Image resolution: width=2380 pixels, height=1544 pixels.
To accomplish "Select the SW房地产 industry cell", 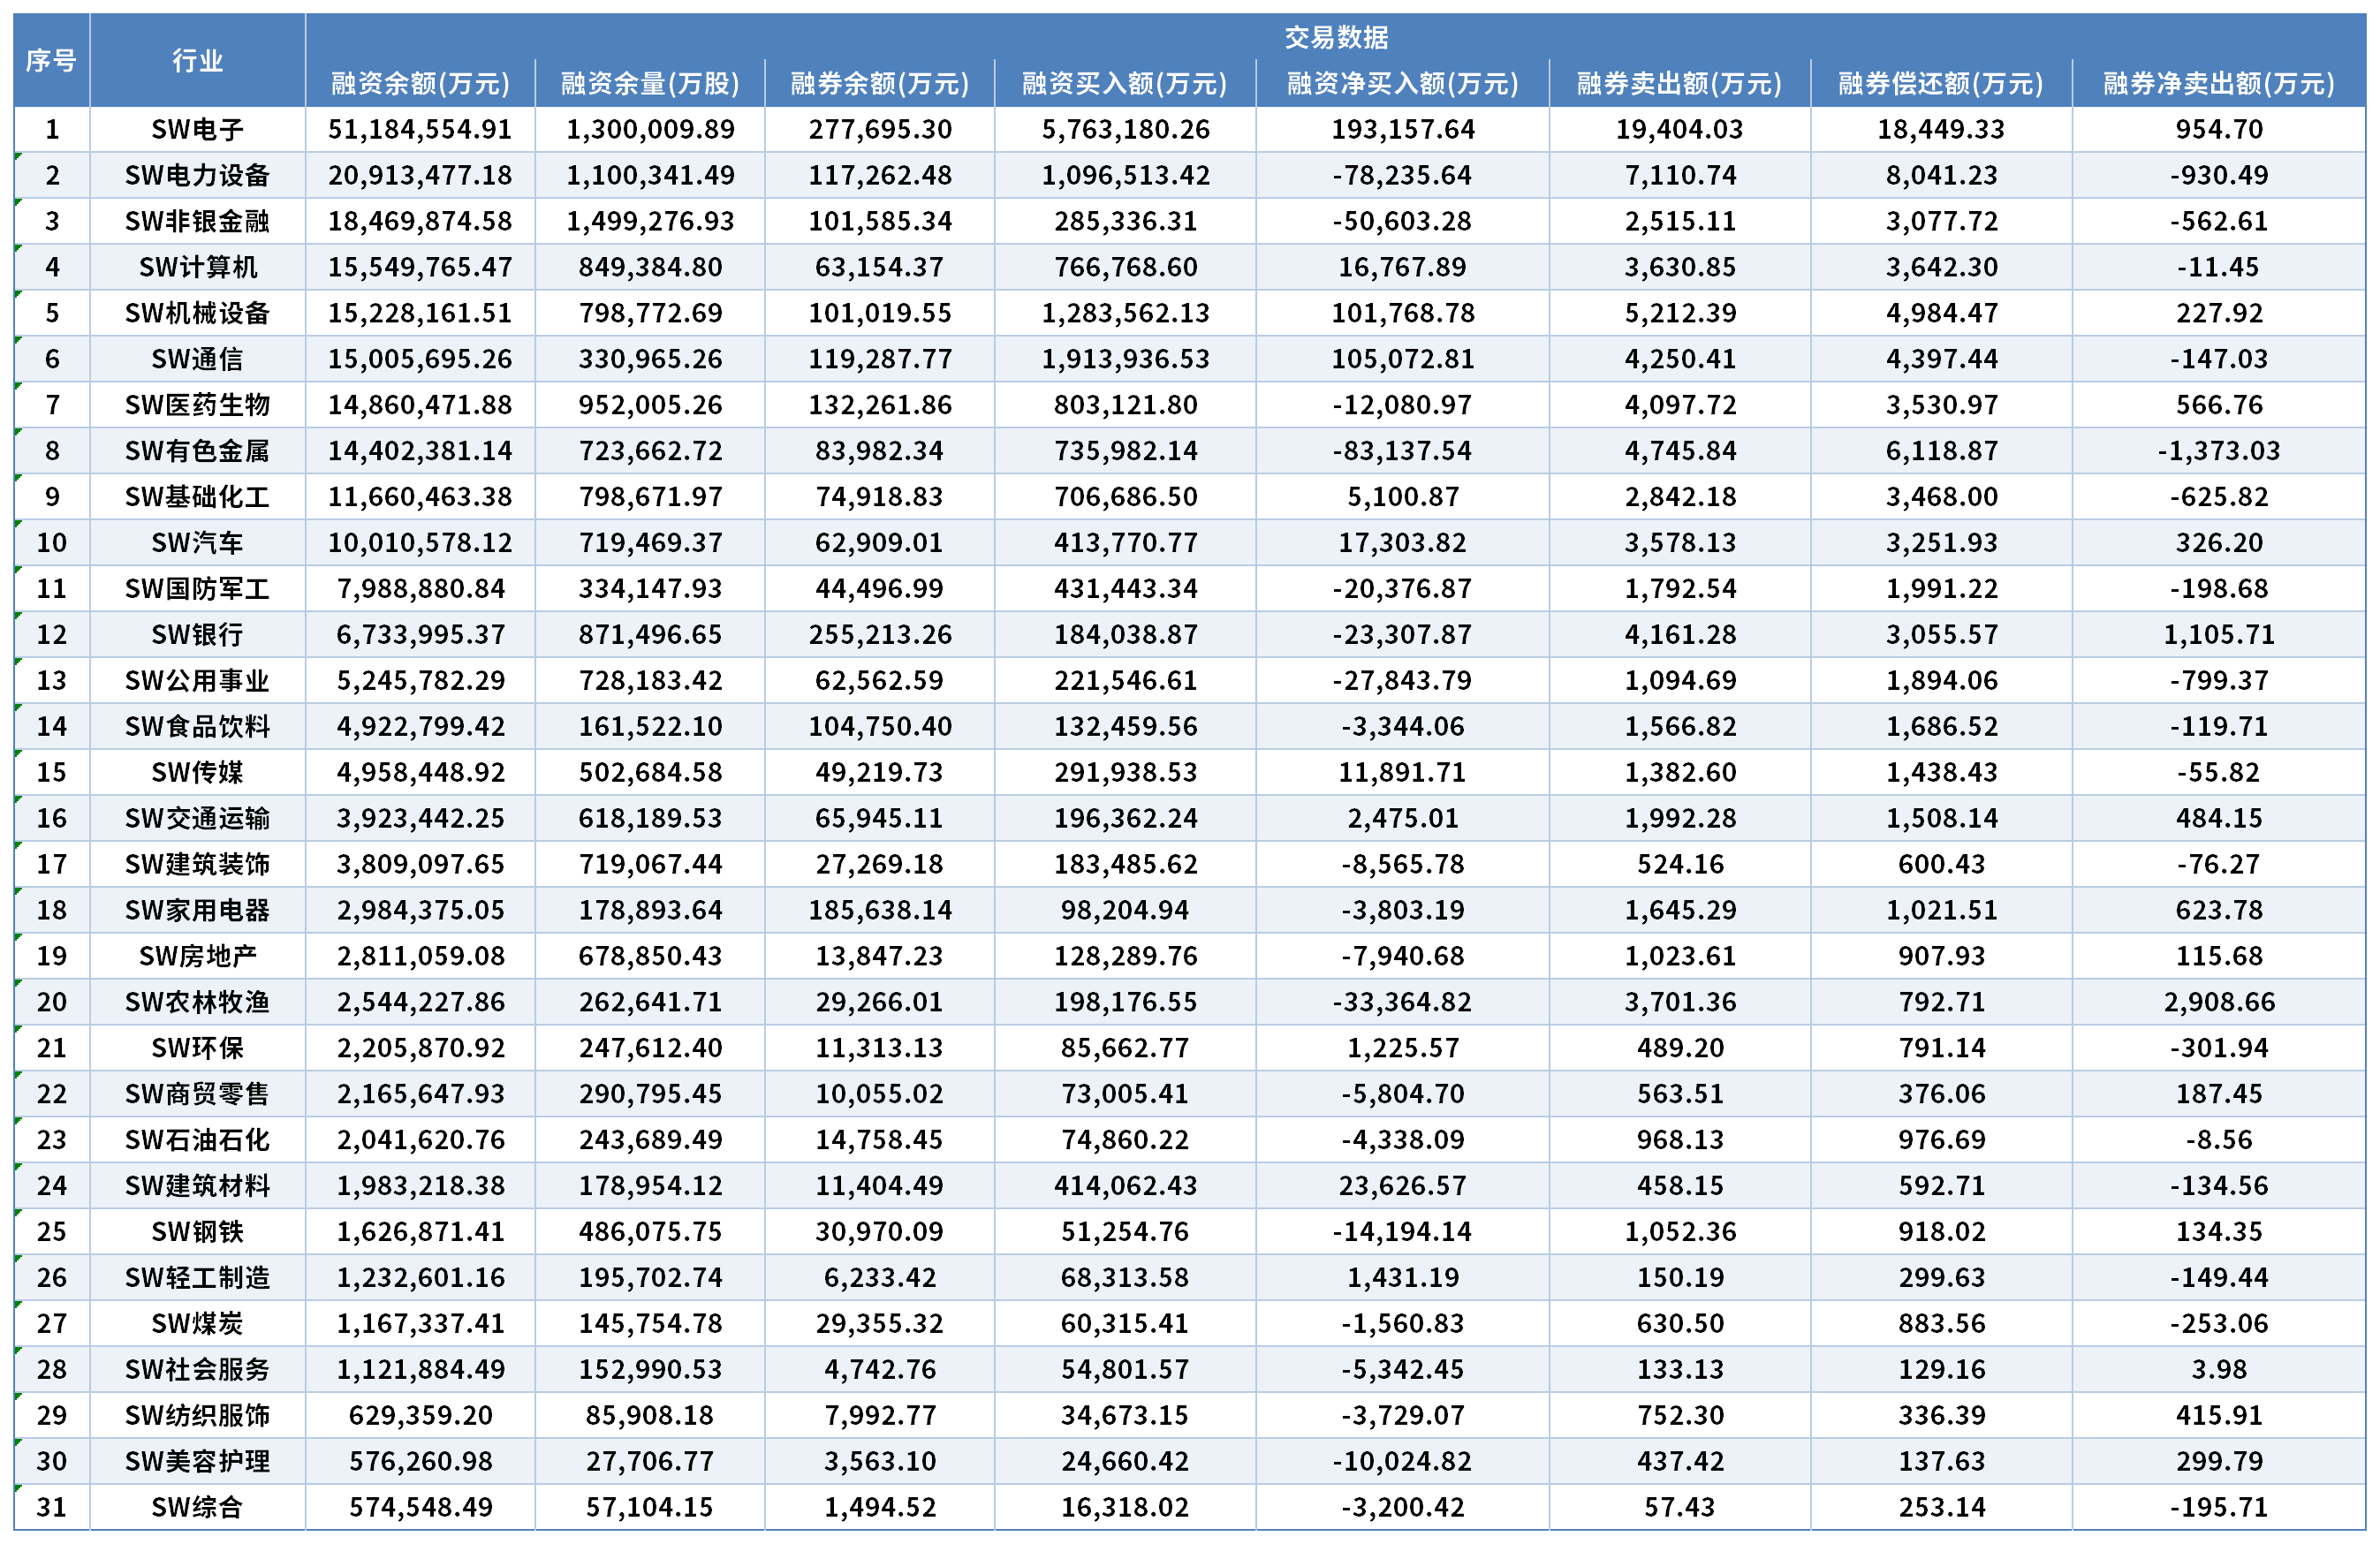I will click(x=198, y=956).
